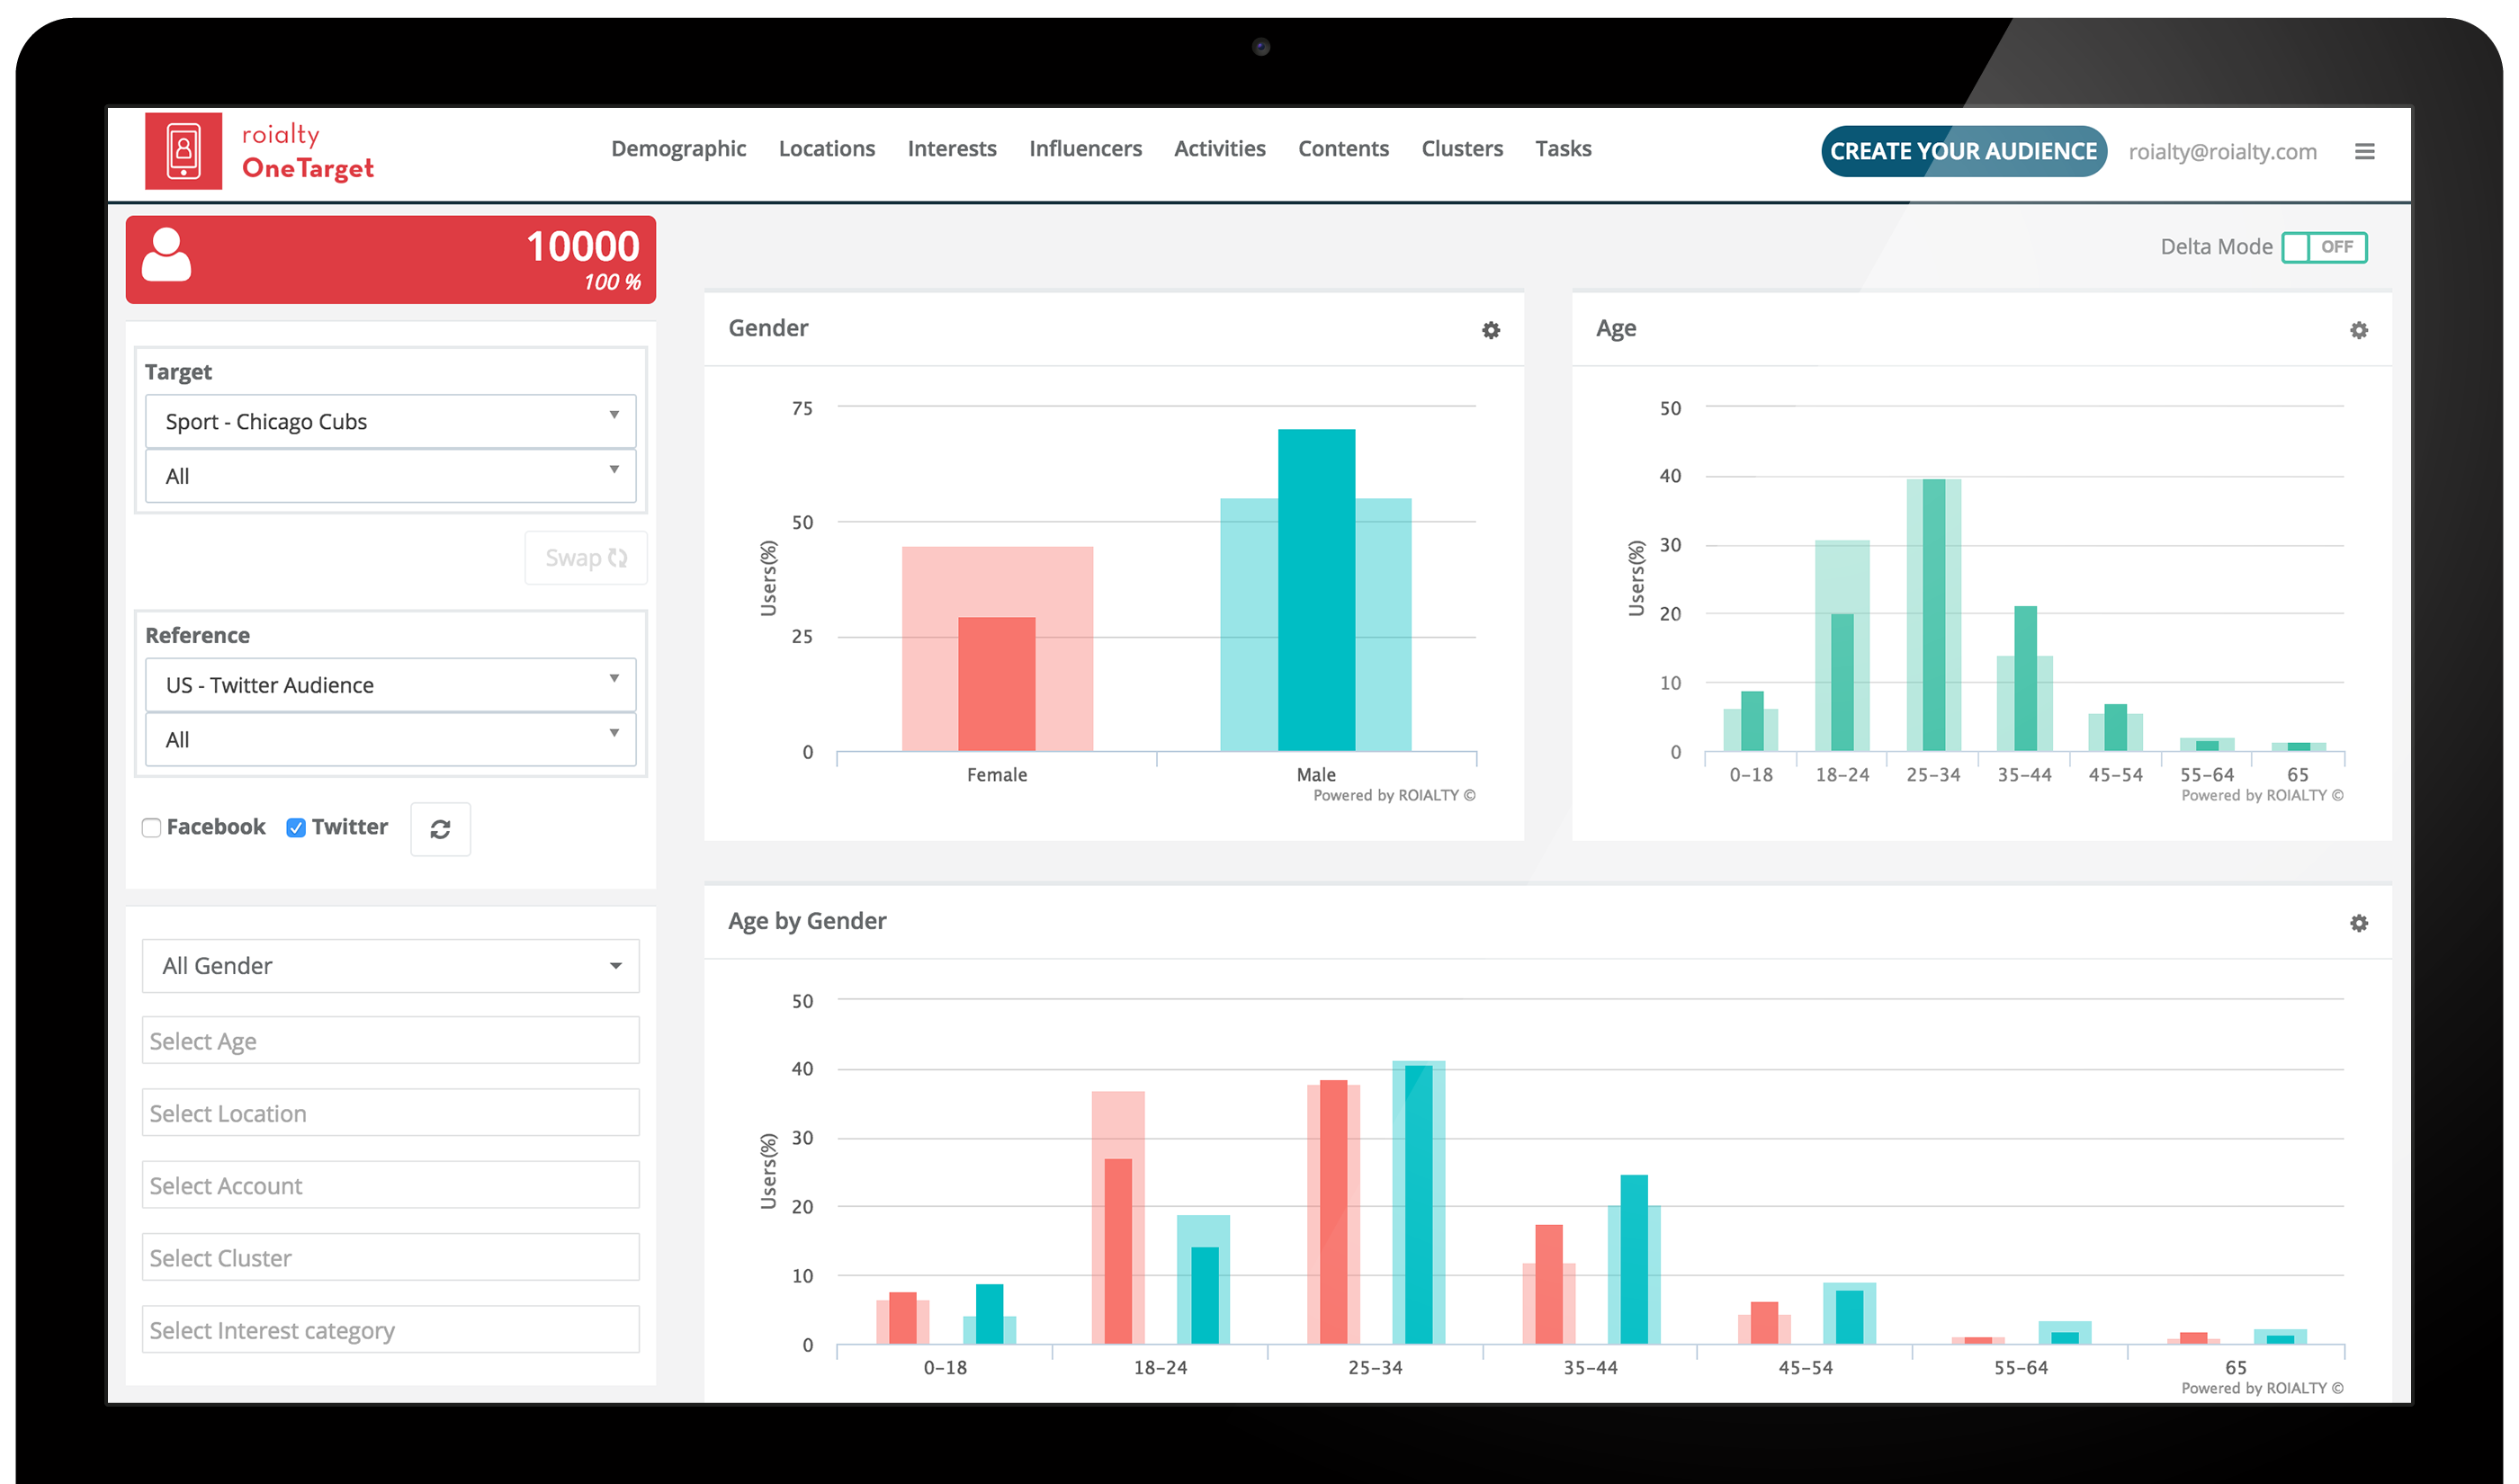Screen dimensions: 2519x1484
Task: Open the All dropdown under Reference
Action: [390, 740]
